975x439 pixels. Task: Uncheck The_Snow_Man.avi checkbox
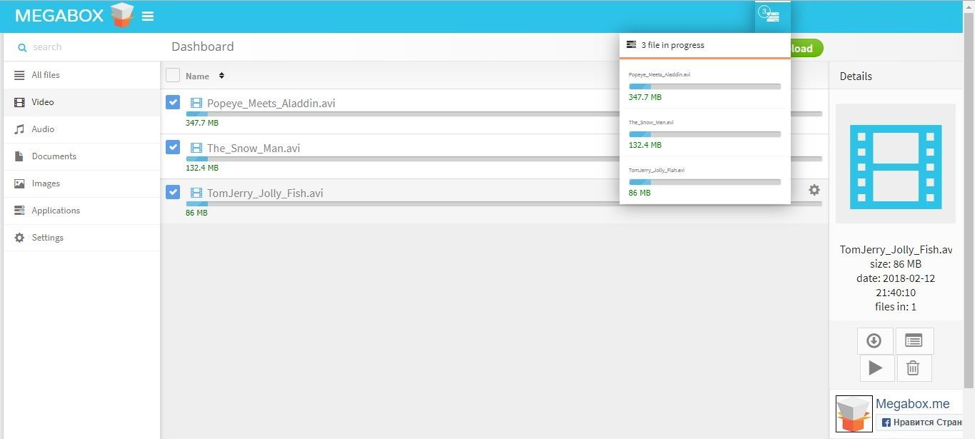(x=173, y=147)
